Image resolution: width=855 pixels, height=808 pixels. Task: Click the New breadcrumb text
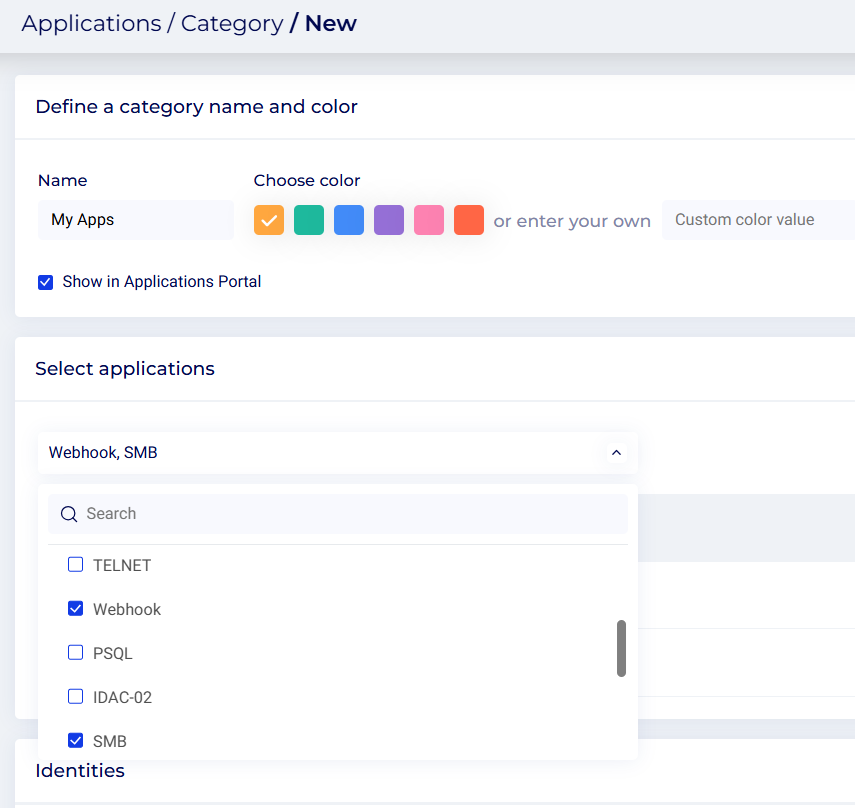coord(330,23)
